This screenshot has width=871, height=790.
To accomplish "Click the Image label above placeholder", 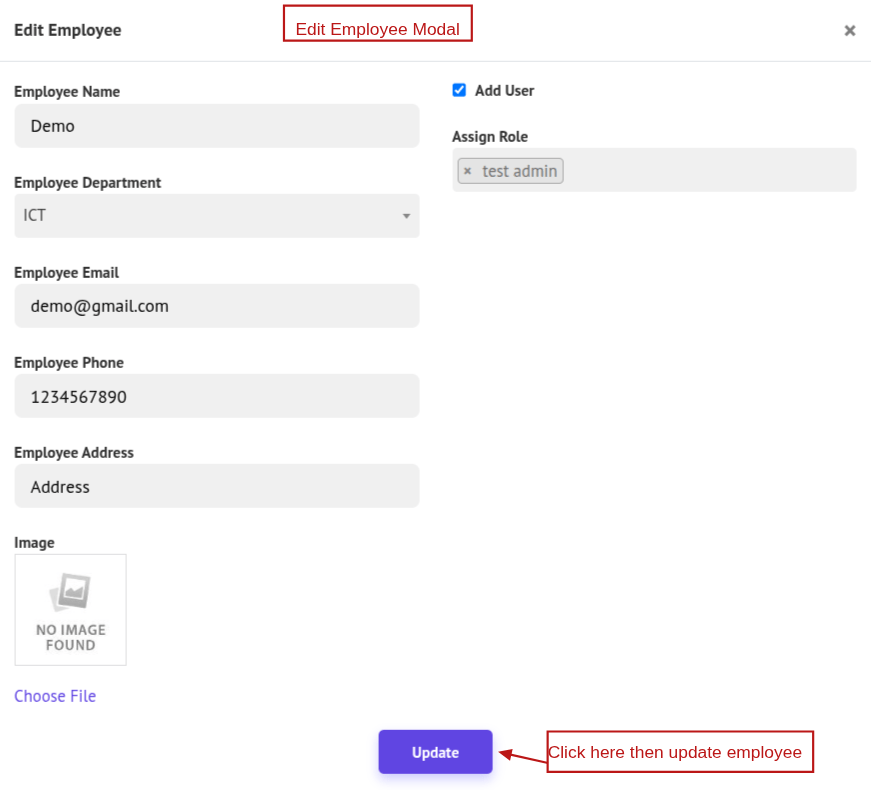I will tap(34, 543).
